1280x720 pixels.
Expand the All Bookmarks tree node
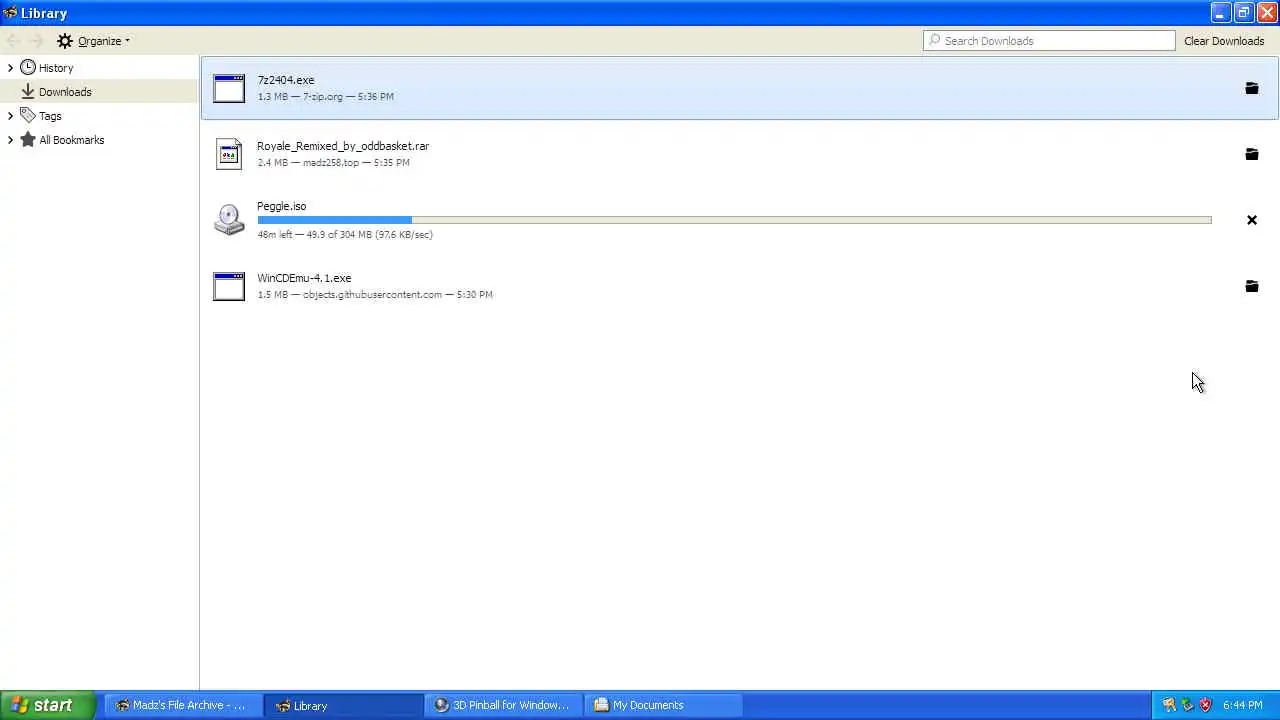(10, 140)
